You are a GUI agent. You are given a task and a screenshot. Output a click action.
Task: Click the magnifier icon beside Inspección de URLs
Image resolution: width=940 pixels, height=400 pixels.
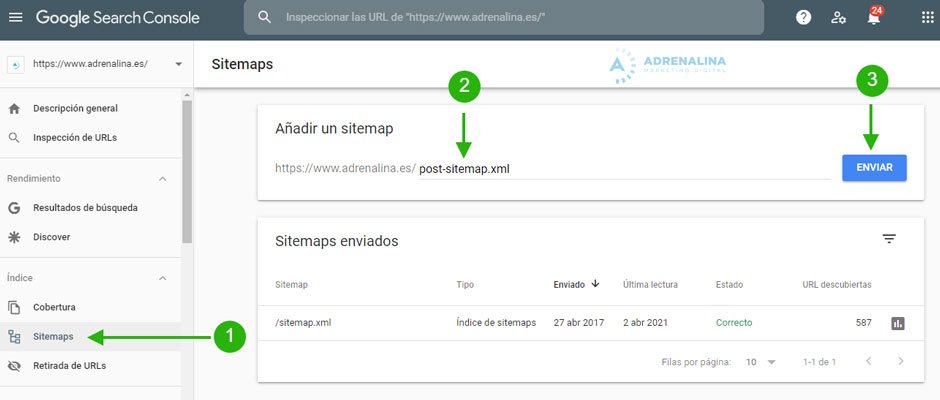pos(14,137)
